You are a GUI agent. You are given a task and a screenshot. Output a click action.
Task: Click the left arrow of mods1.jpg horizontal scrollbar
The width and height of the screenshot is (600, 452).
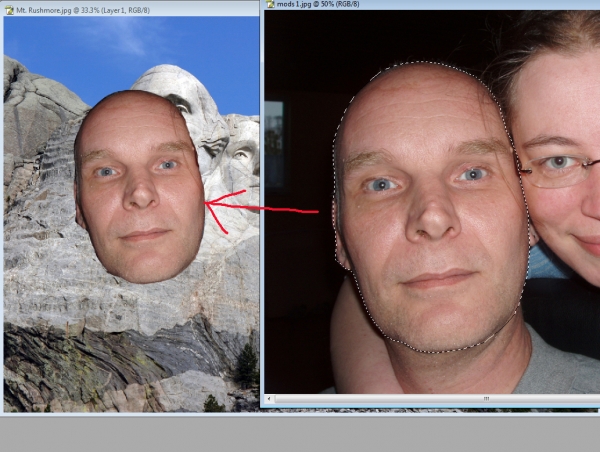(x=269, y=399)
